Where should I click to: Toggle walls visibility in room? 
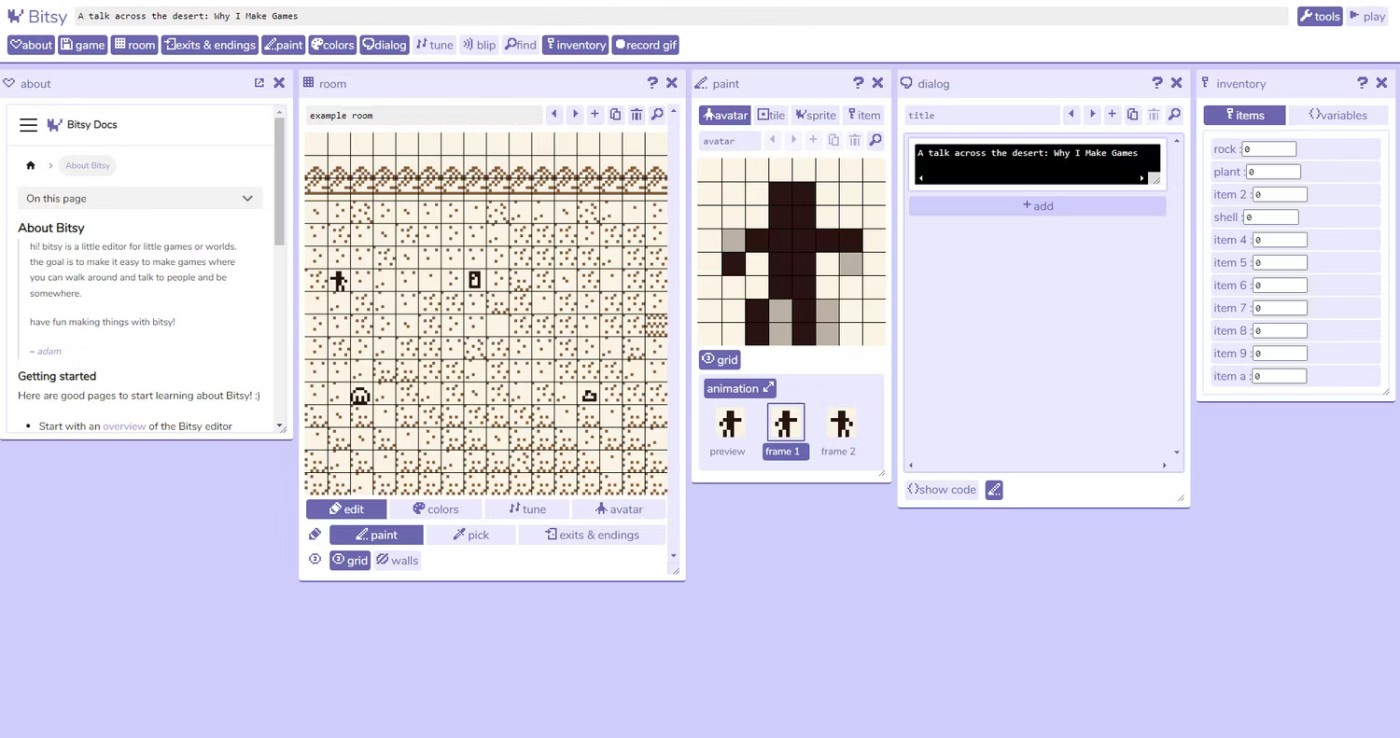(x=398, y=560)
